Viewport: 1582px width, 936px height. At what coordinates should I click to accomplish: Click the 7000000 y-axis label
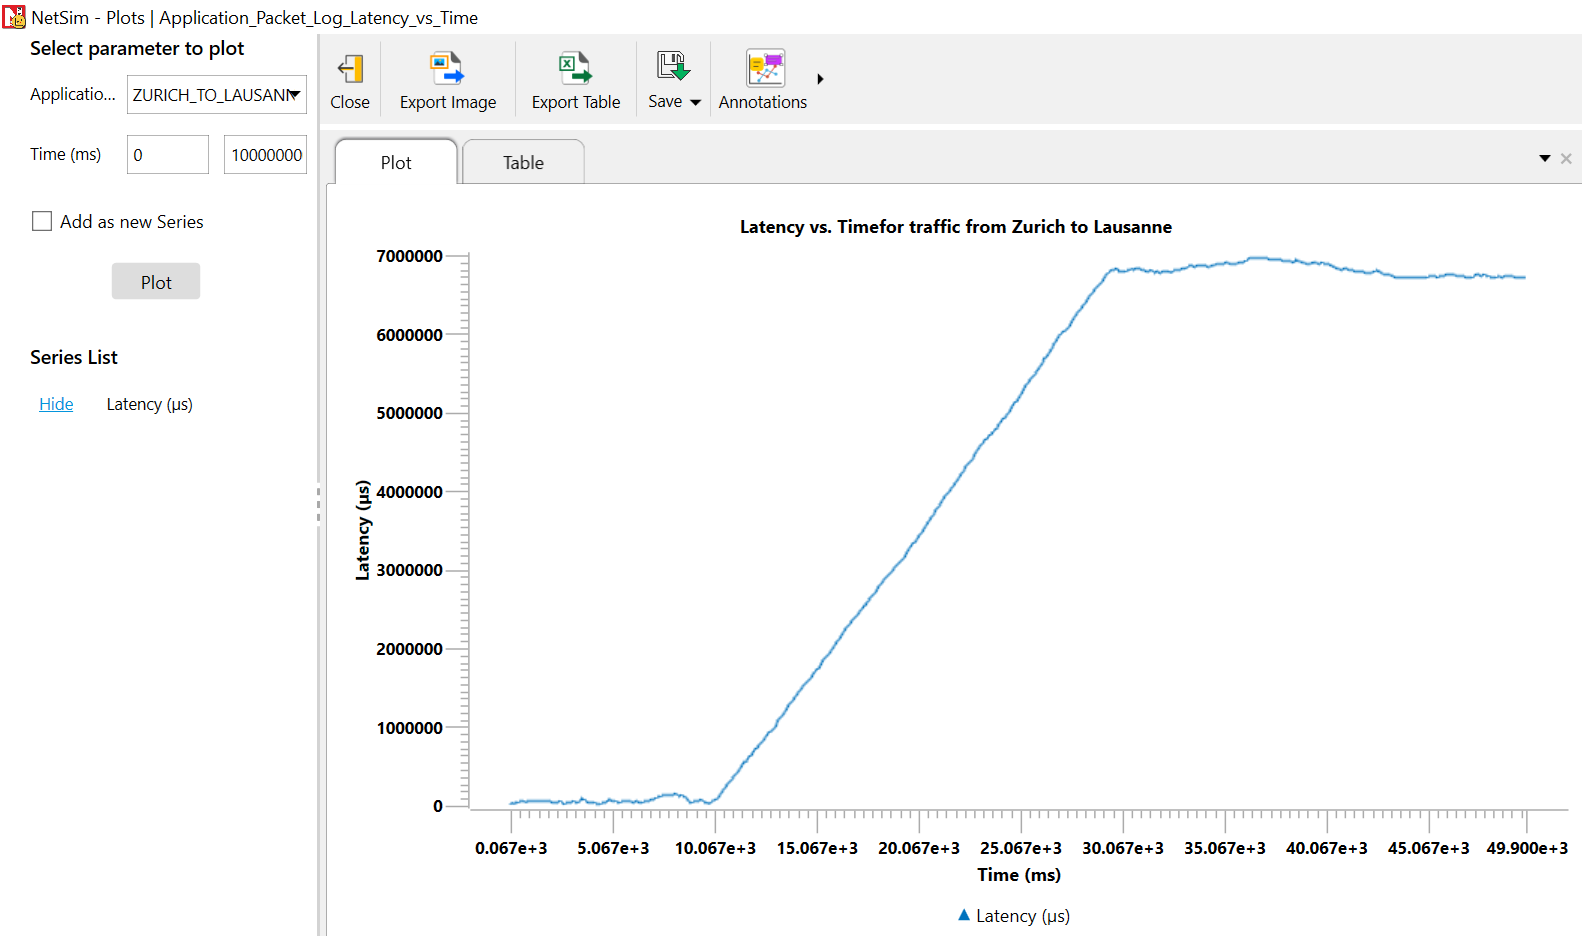(x=409, y=256)
